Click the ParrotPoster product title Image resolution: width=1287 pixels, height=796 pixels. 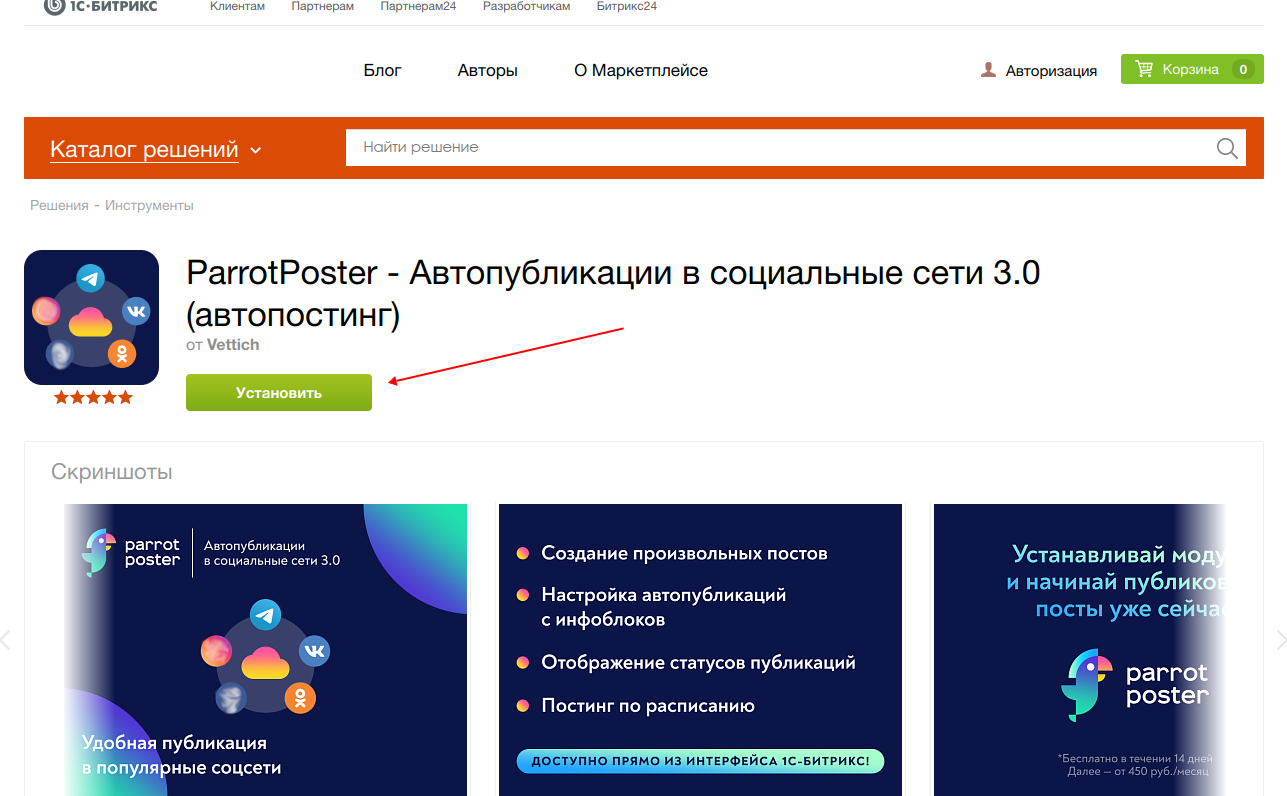click(x=613, y=293)
